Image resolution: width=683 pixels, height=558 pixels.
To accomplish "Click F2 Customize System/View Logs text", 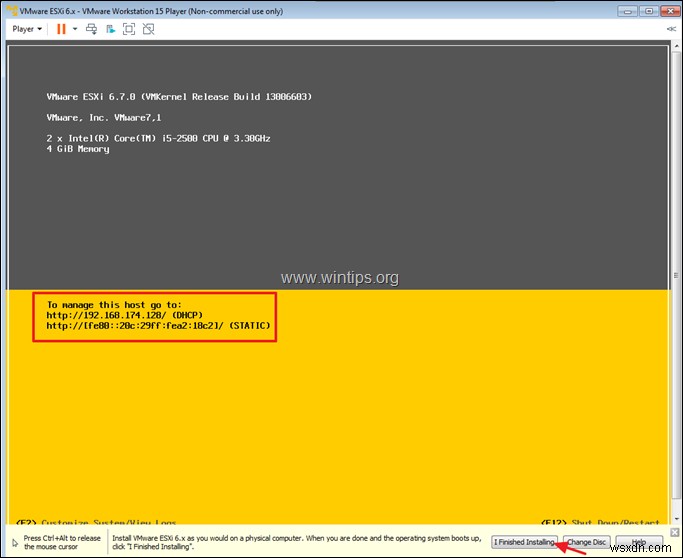I will (x=96, y=522).
